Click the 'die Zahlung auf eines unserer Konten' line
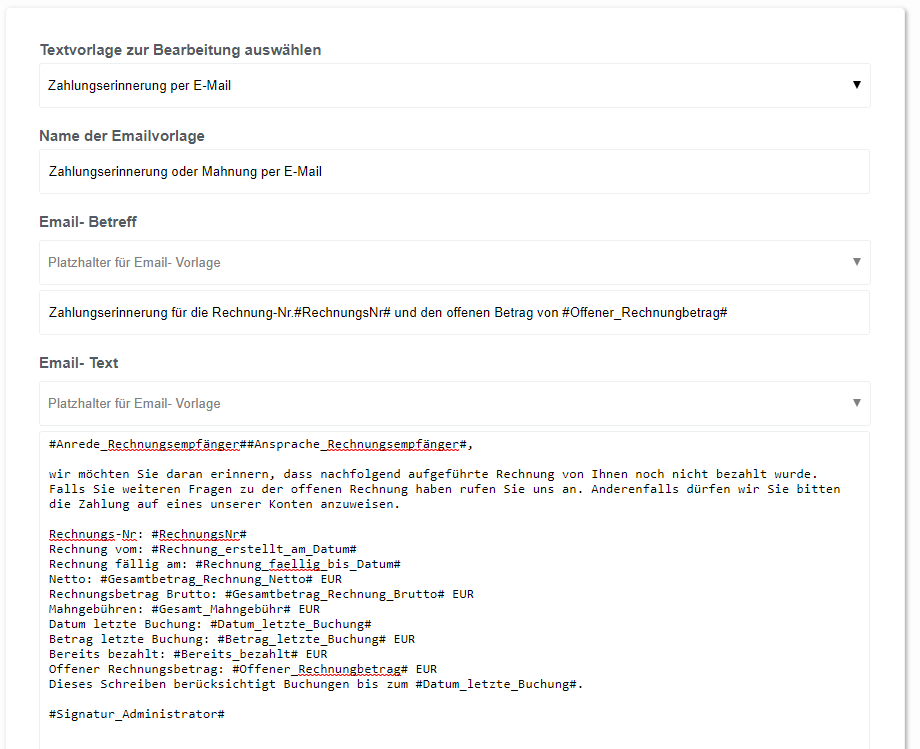This screenshot has width=920, height=749. (x=224, y=504)
